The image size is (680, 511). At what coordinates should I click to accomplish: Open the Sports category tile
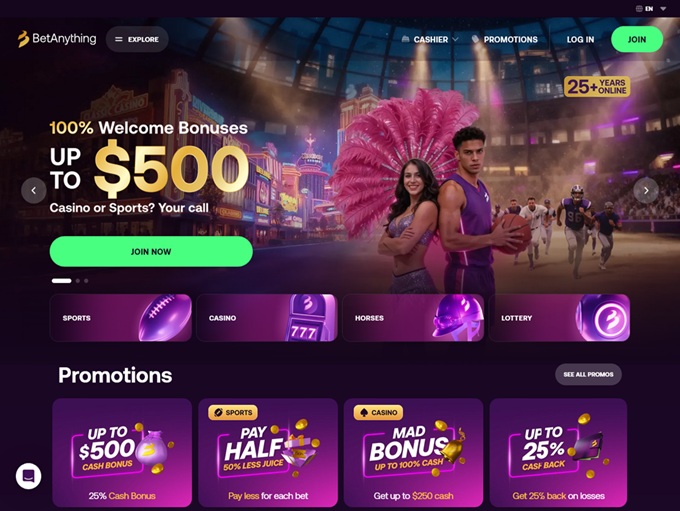[121, 318]
